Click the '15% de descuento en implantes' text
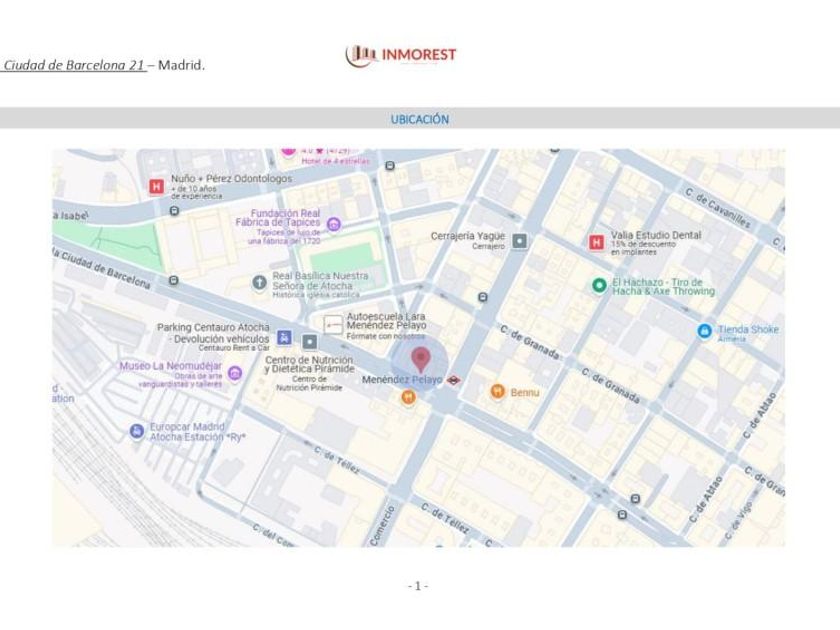This screenshot has width=840, height=630. point(643,248)
